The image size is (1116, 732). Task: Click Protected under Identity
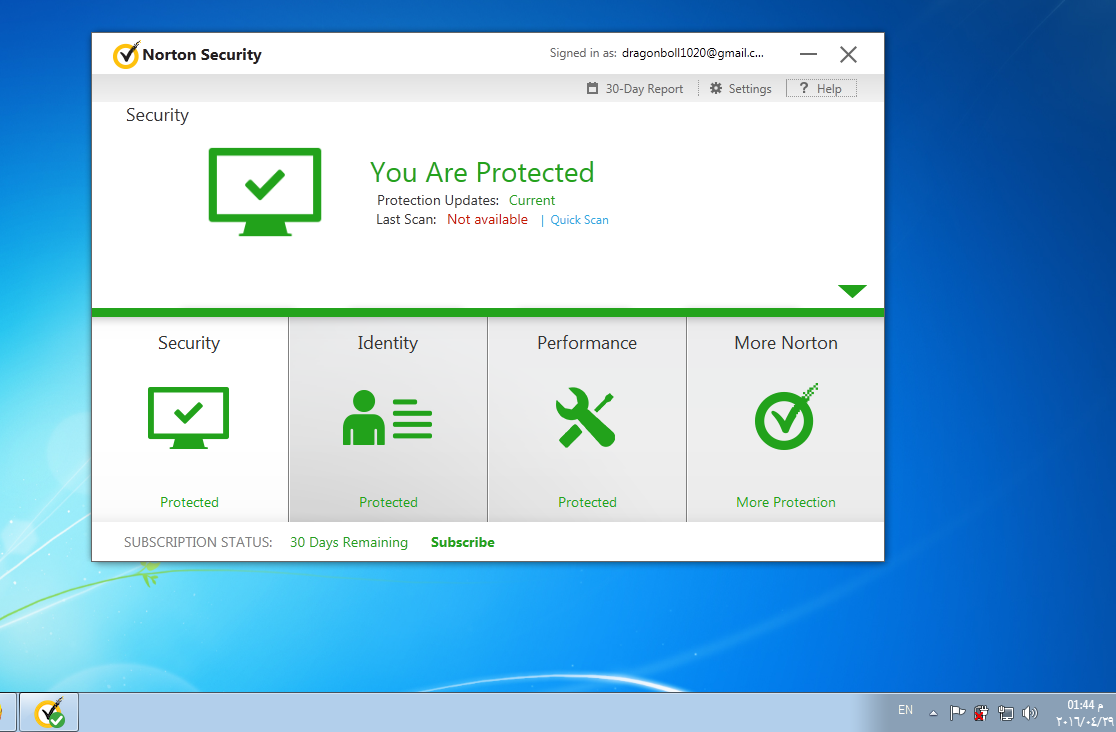pos(388,503)
